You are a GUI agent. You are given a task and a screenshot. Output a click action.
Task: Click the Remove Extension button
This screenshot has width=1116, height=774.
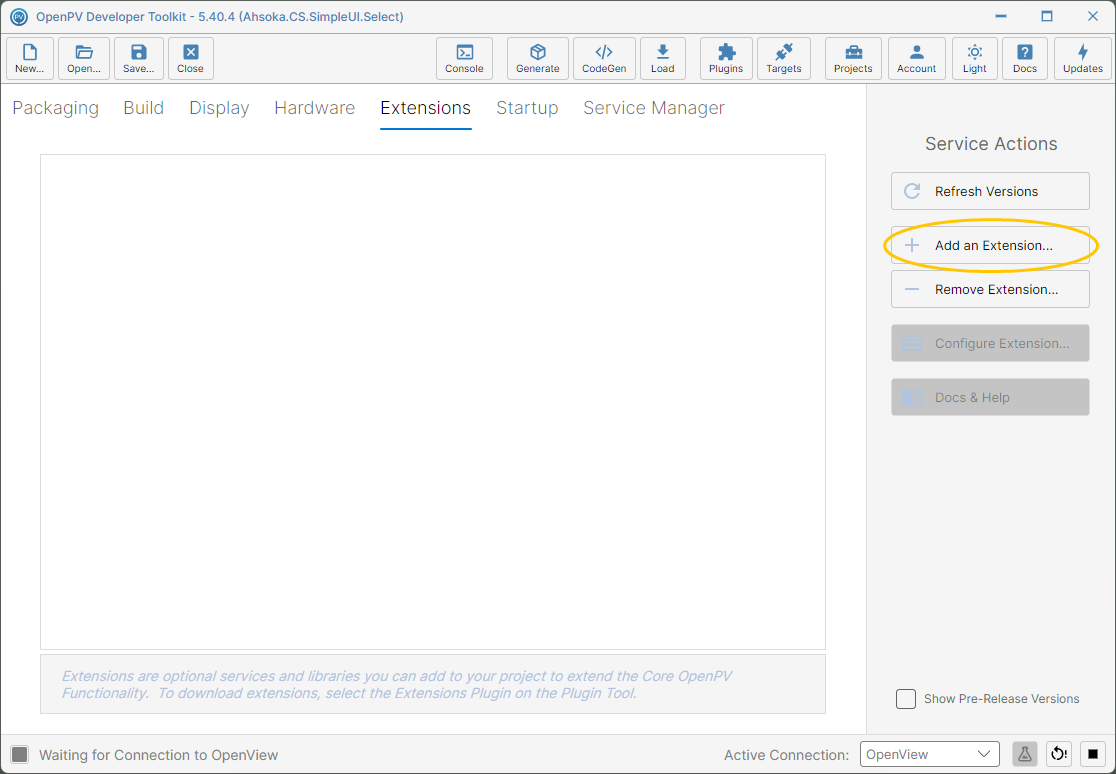coord(990,289)
